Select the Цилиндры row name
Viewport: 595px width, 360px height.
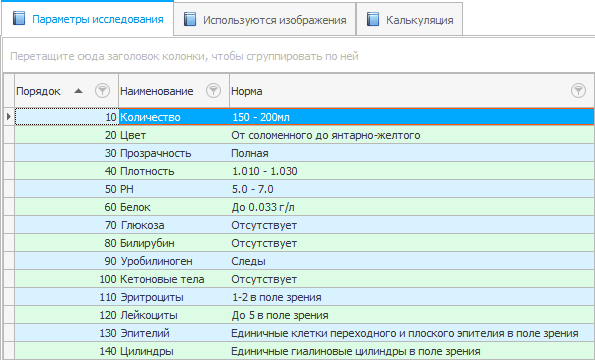[147, 351]
